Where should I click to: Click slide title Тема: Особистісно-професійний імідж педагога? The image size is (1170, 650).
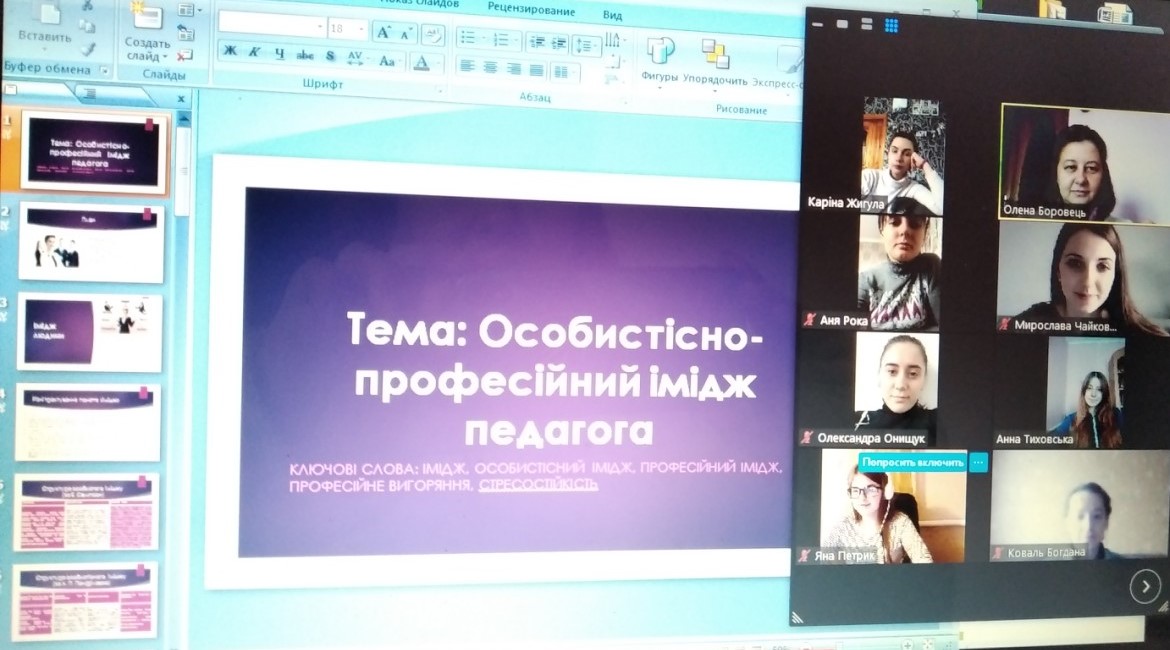pos(555,379)
